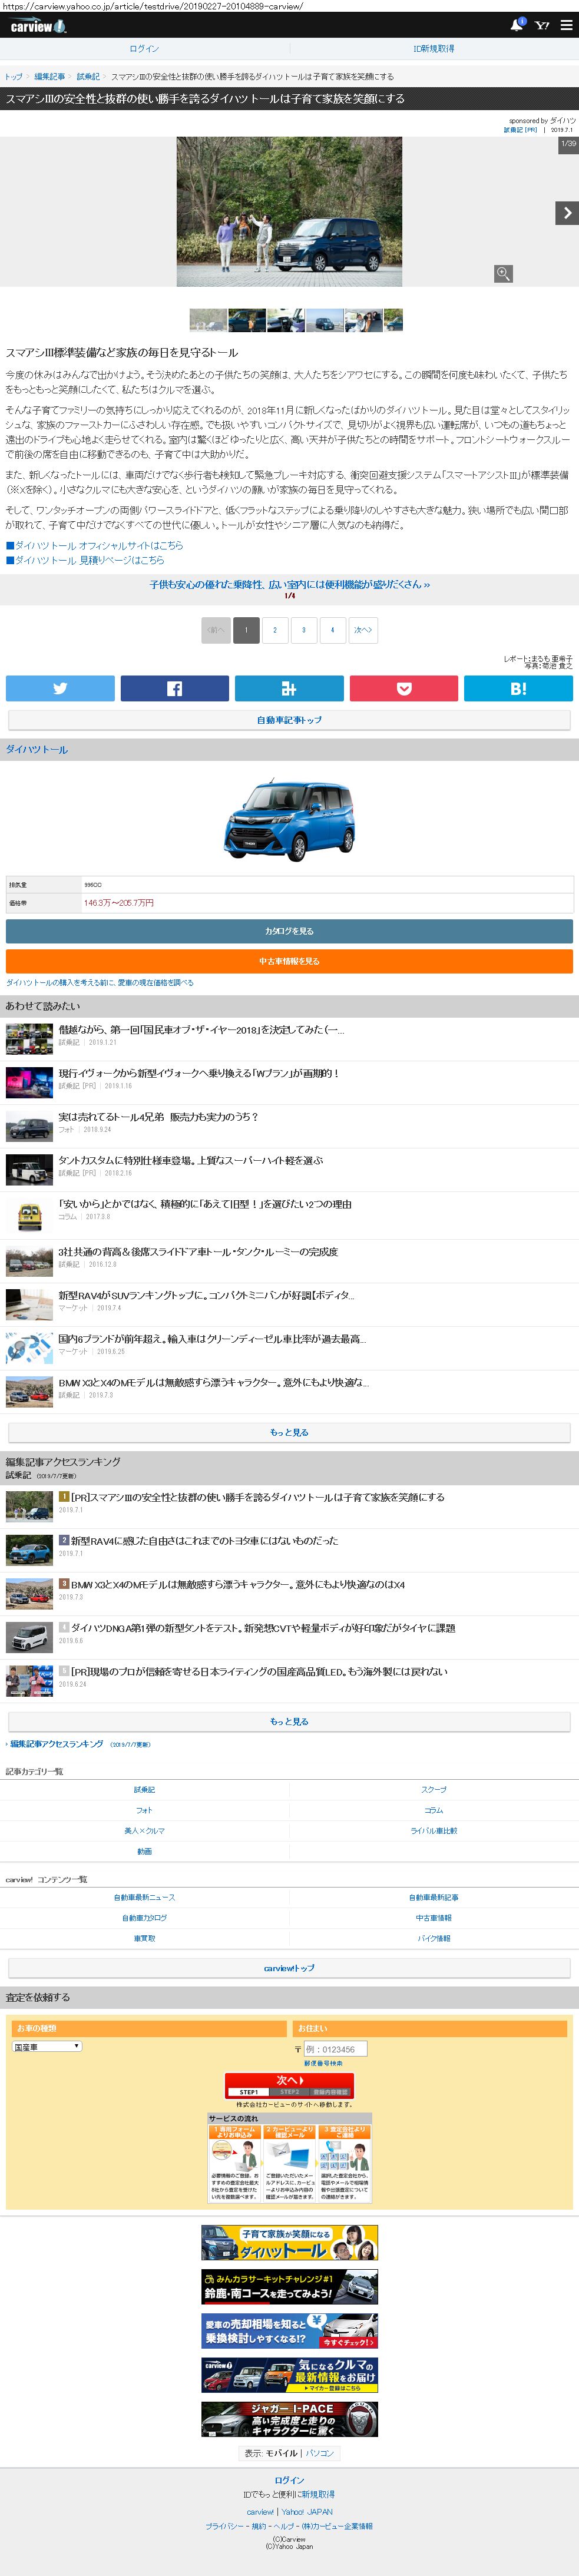Share article on Facebook

click(x=175, y=688)
